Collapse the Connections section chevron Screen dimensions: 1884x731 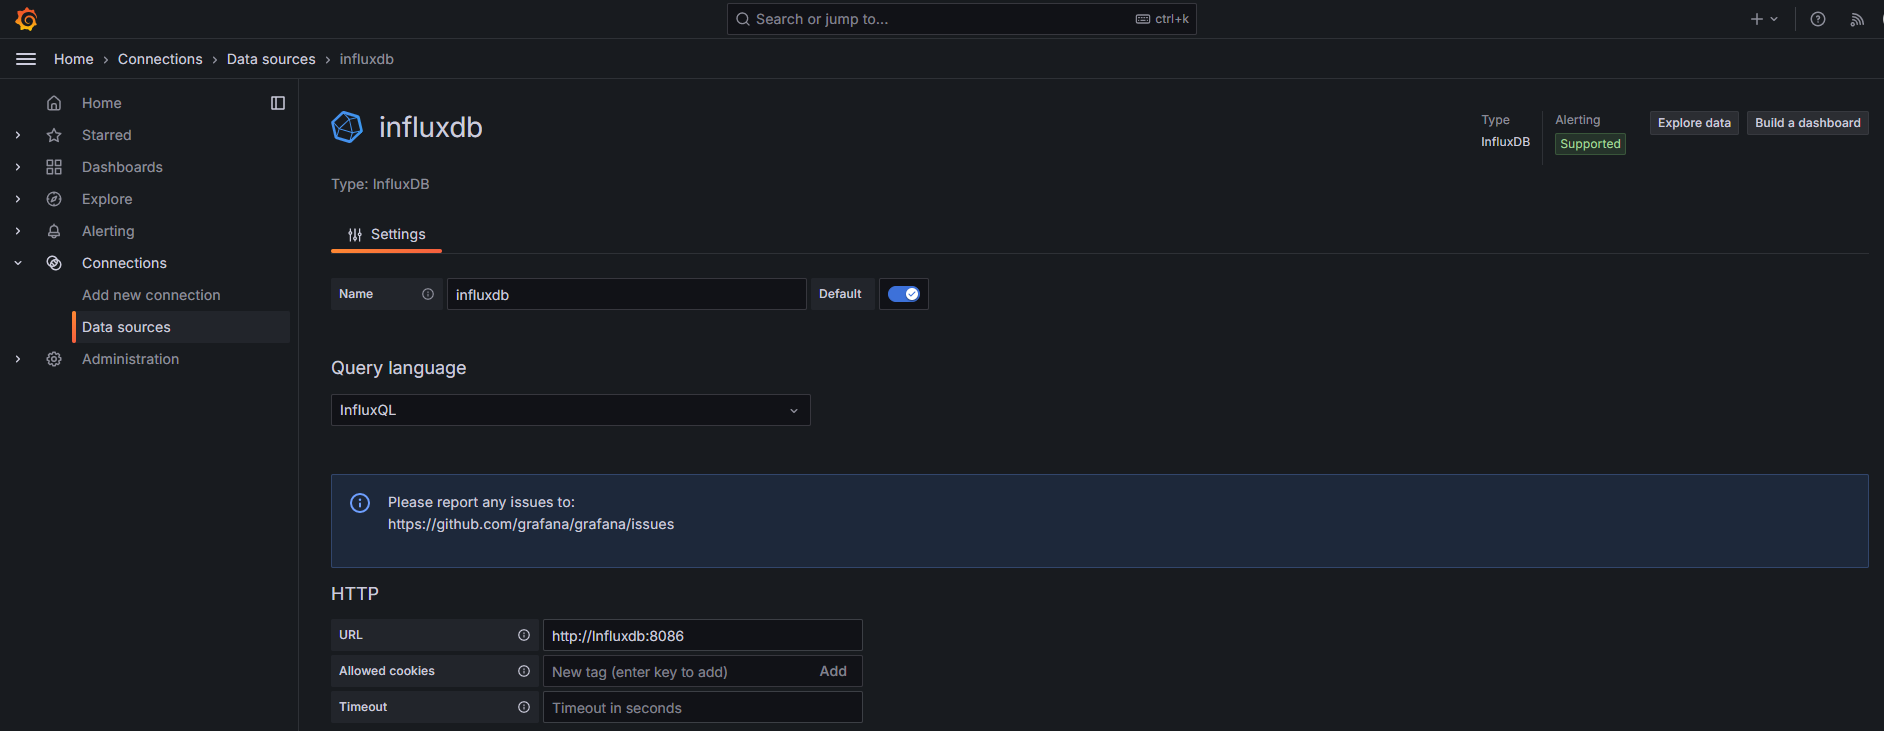tap(18, 263)
